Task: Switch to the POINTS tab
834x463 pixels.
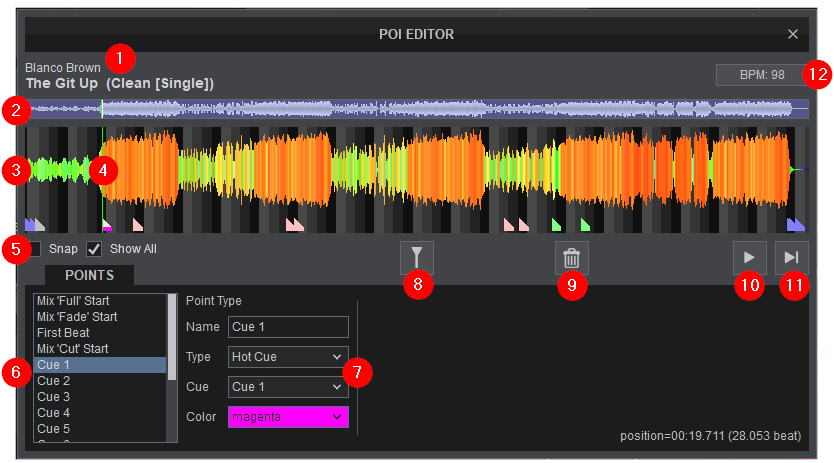Action: click(x=89, y=275)
